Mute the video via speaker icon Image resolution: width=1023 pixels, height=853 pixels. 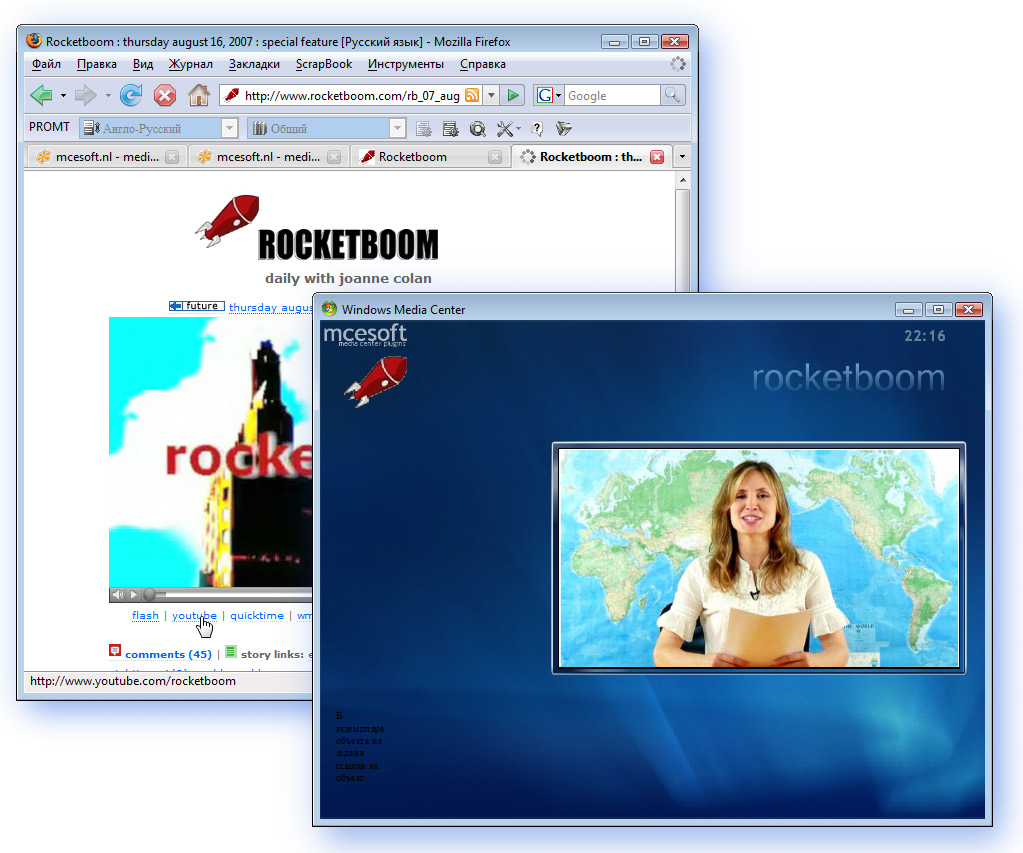(117, 595)
